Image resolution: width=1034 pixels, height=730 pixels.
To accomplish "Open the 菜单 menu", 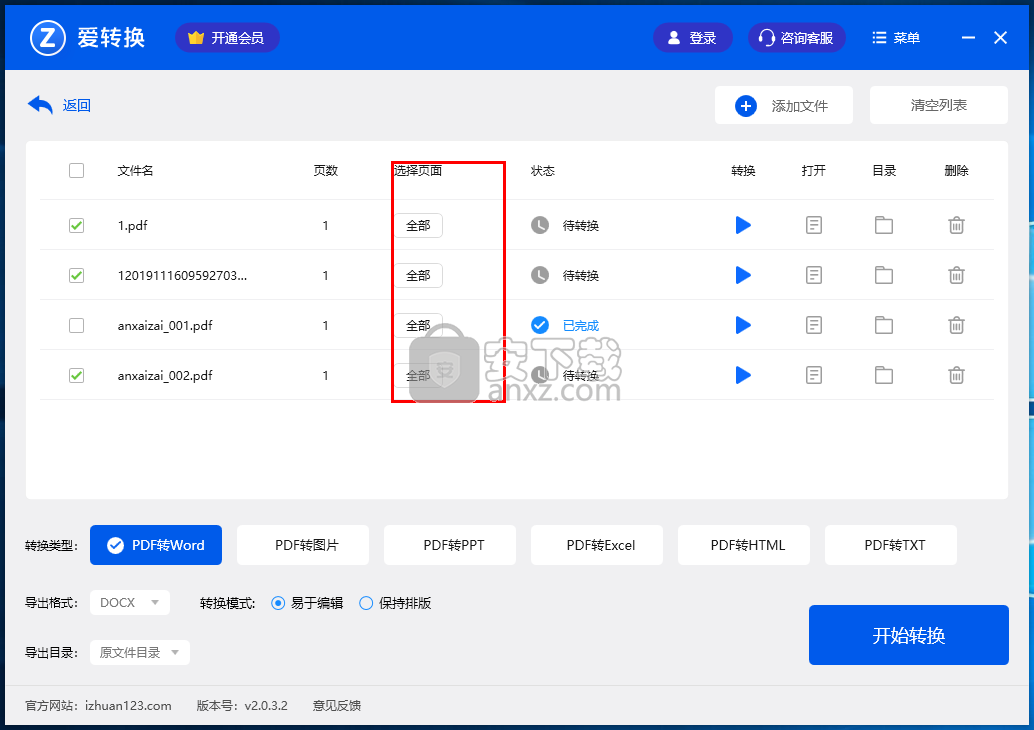I will point(896,38).
